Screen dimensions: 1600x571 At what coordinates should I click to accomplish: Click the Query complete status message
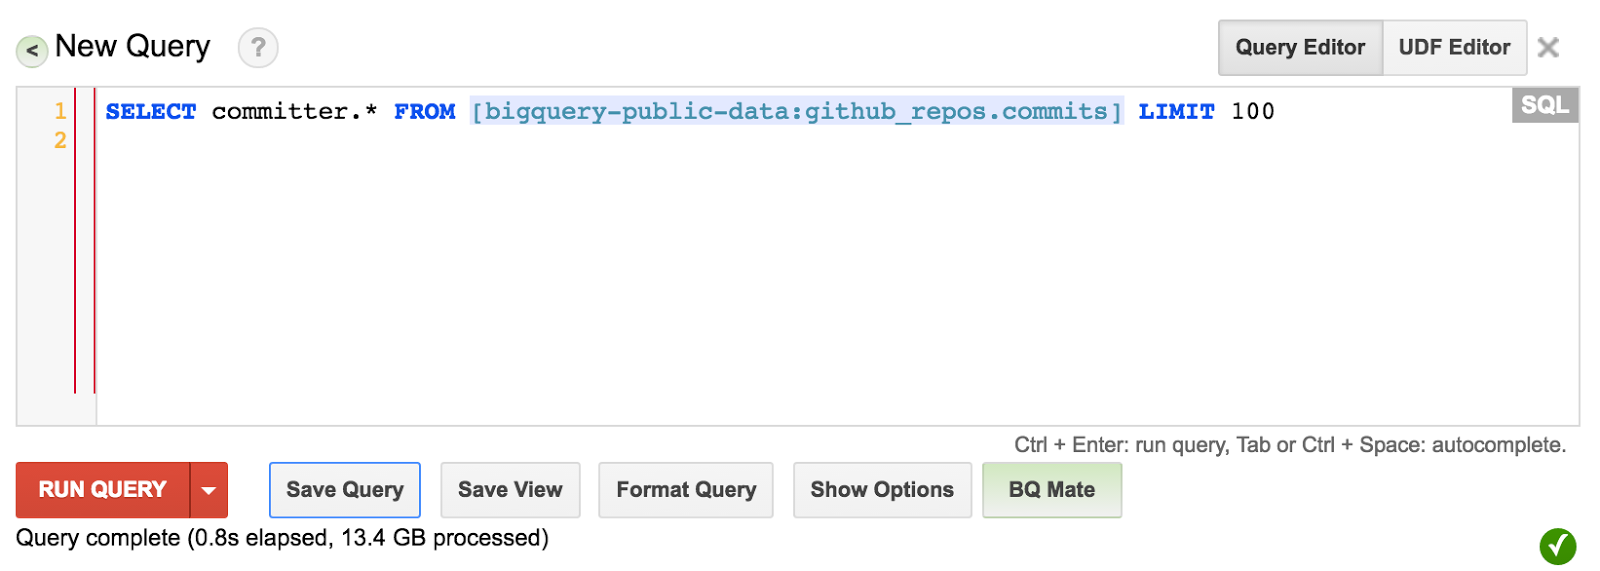(282, 538)
